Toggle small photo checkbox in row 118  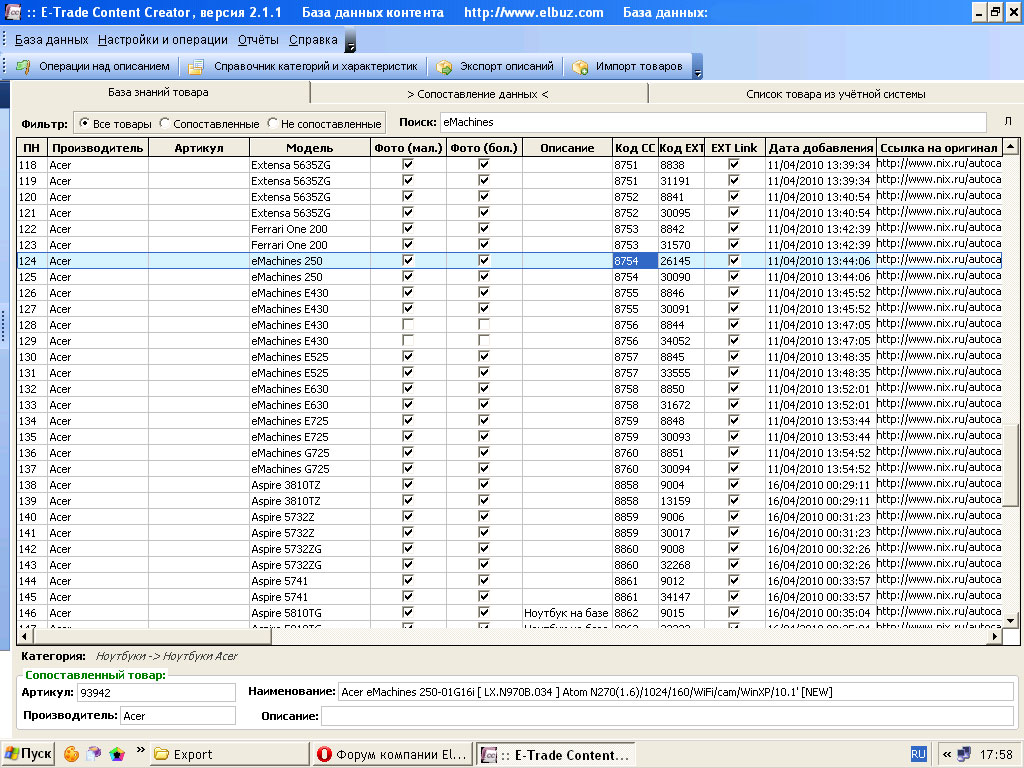pos(408,165)
